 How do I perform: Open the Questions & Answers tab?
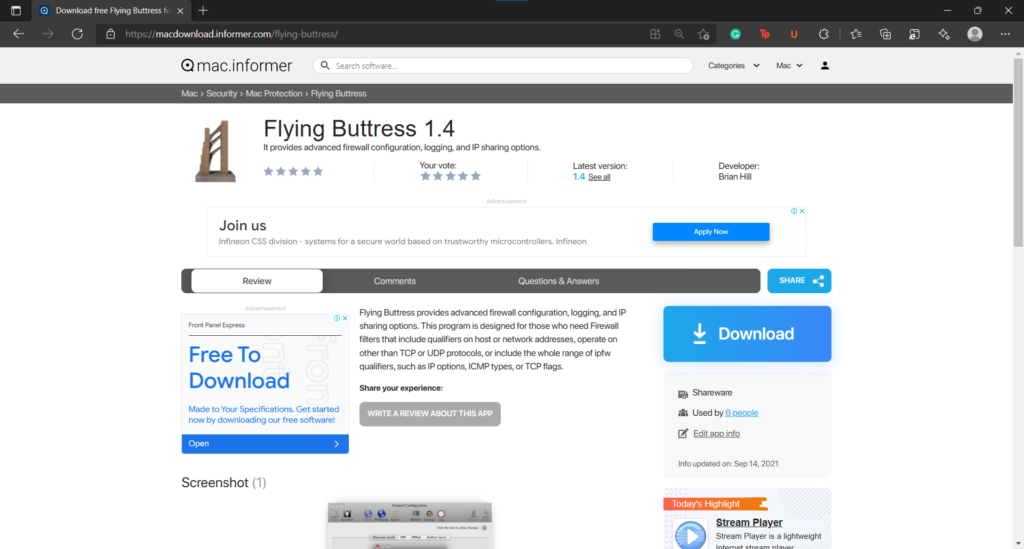point(558,281)
